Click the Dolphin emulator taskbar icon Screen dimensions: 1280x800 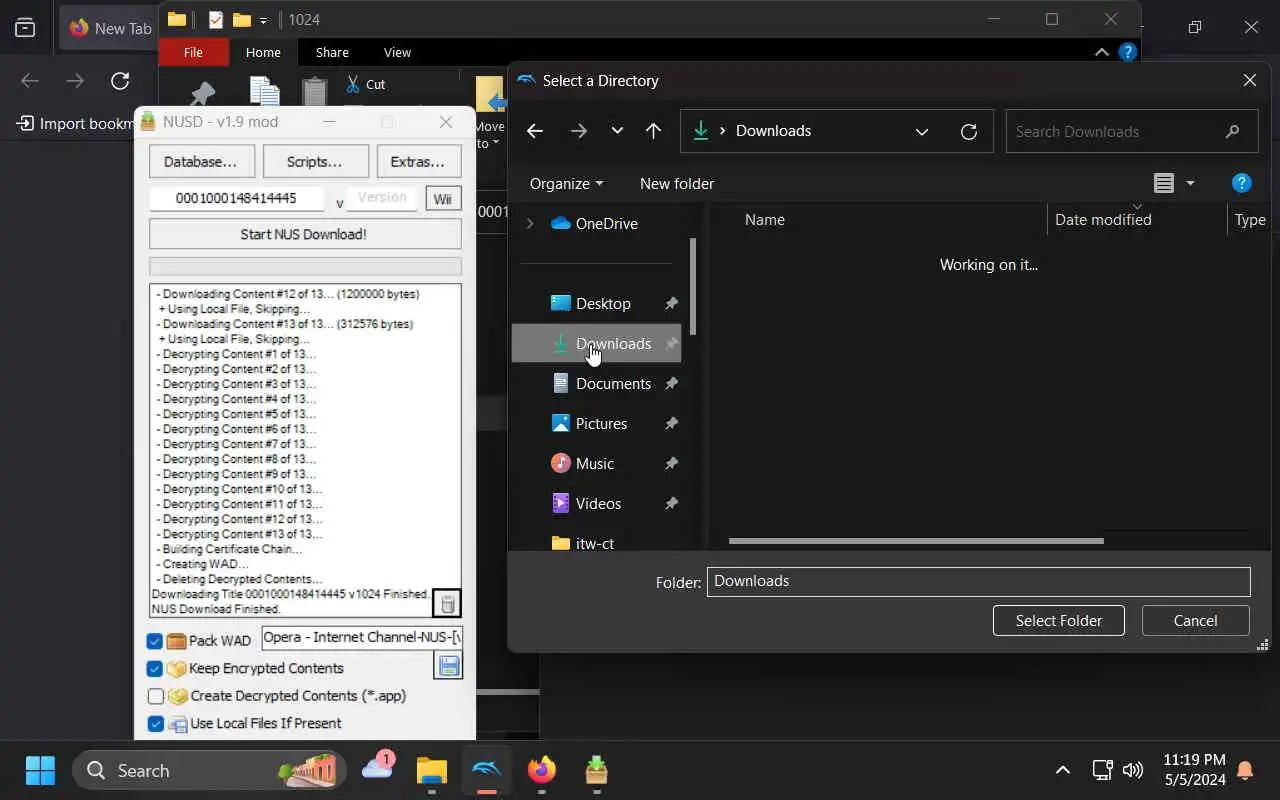tap(487, 770)
